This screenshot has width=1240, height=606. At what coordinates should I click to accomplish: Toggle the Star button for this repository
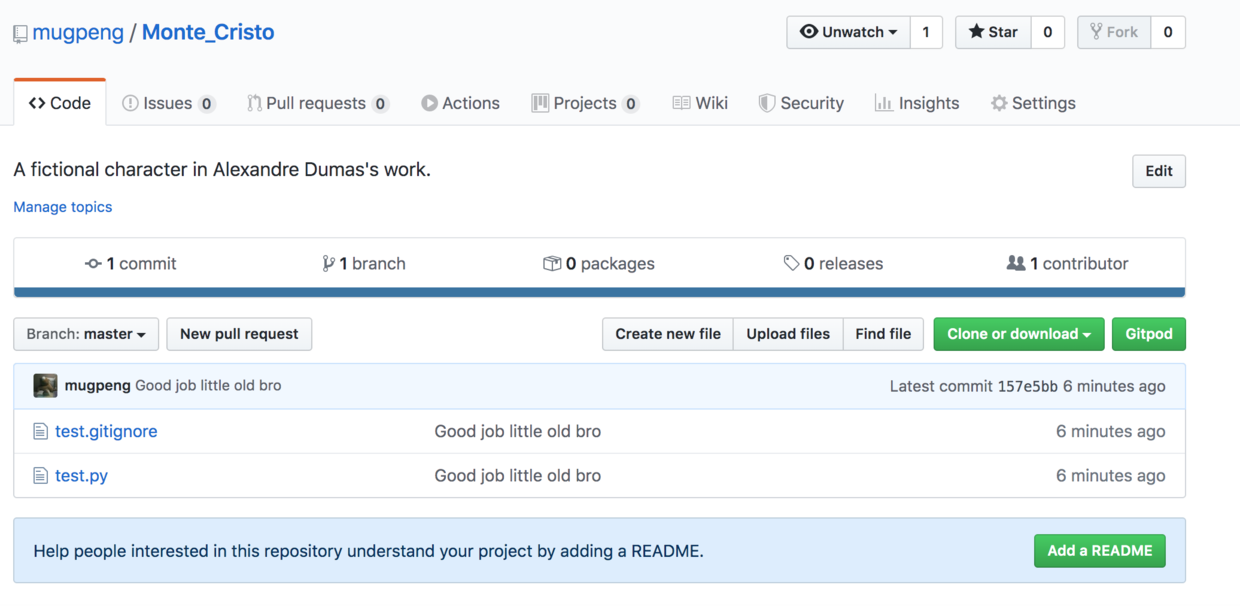click(992, 32)
